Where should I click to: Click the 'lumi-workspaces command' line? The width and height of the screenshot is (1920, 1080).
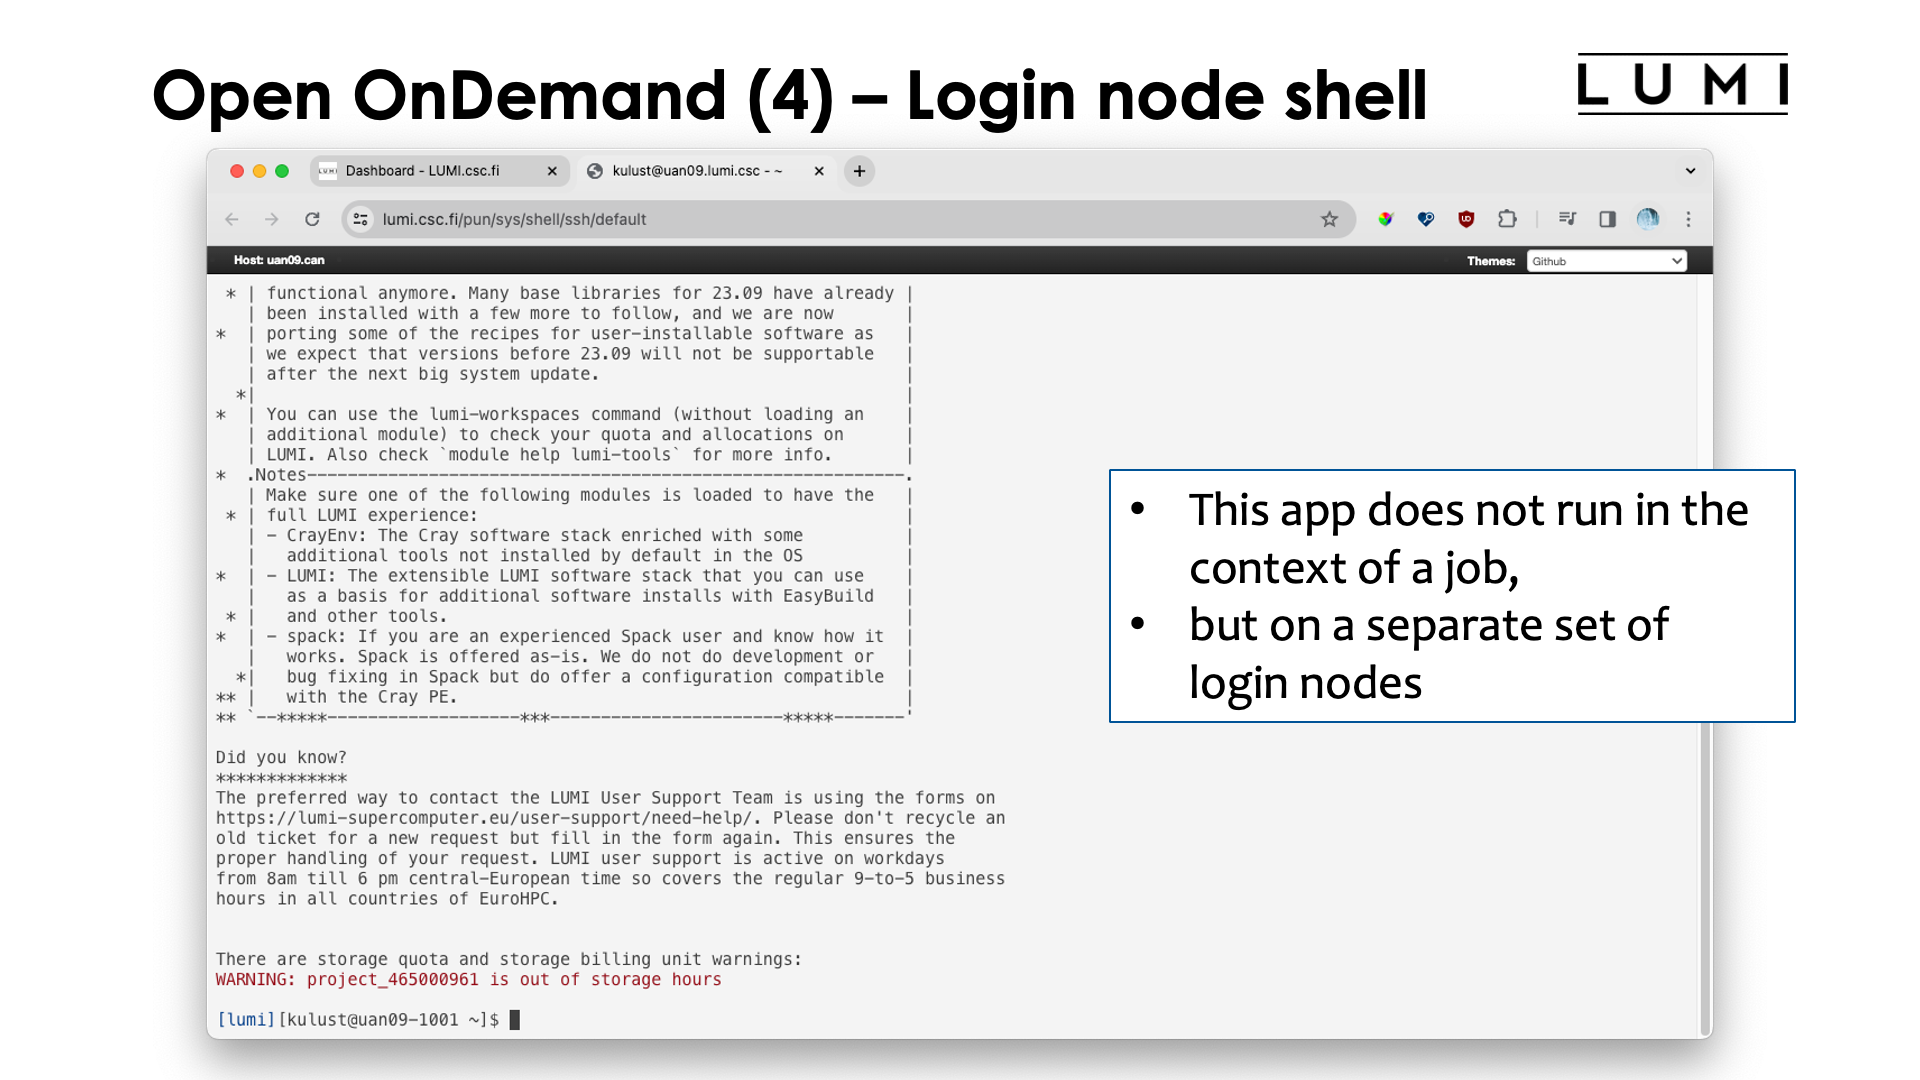tap(565, 414)
